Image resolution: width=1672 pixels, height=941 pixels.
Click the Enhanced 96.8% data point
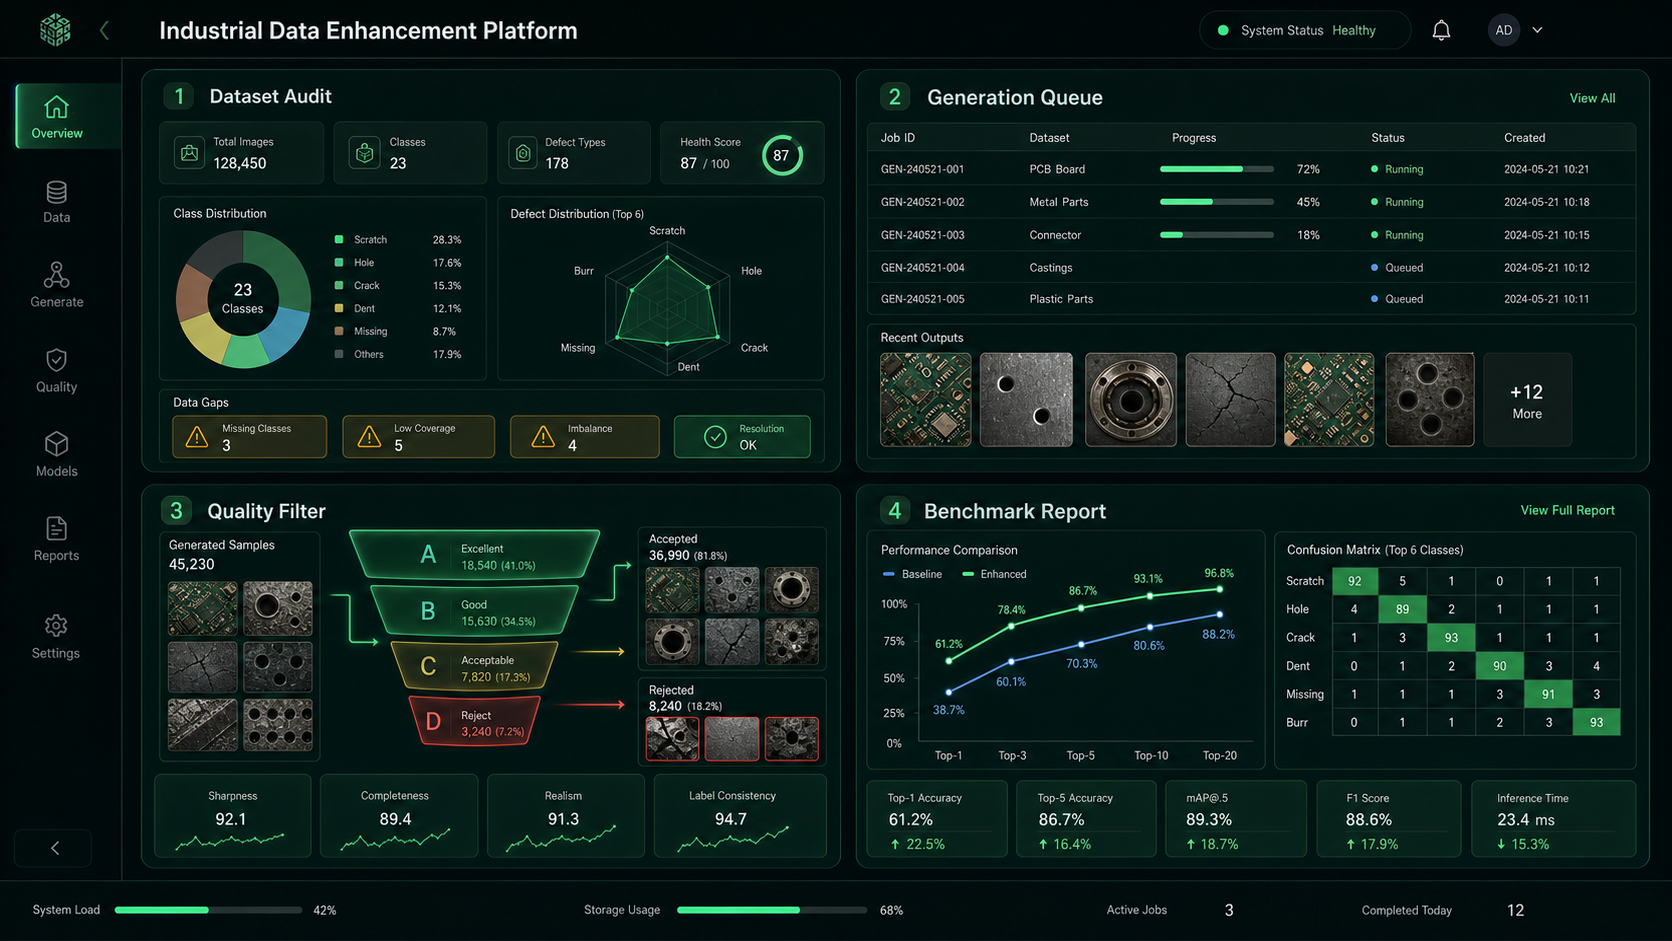[x=1219, y=589]
